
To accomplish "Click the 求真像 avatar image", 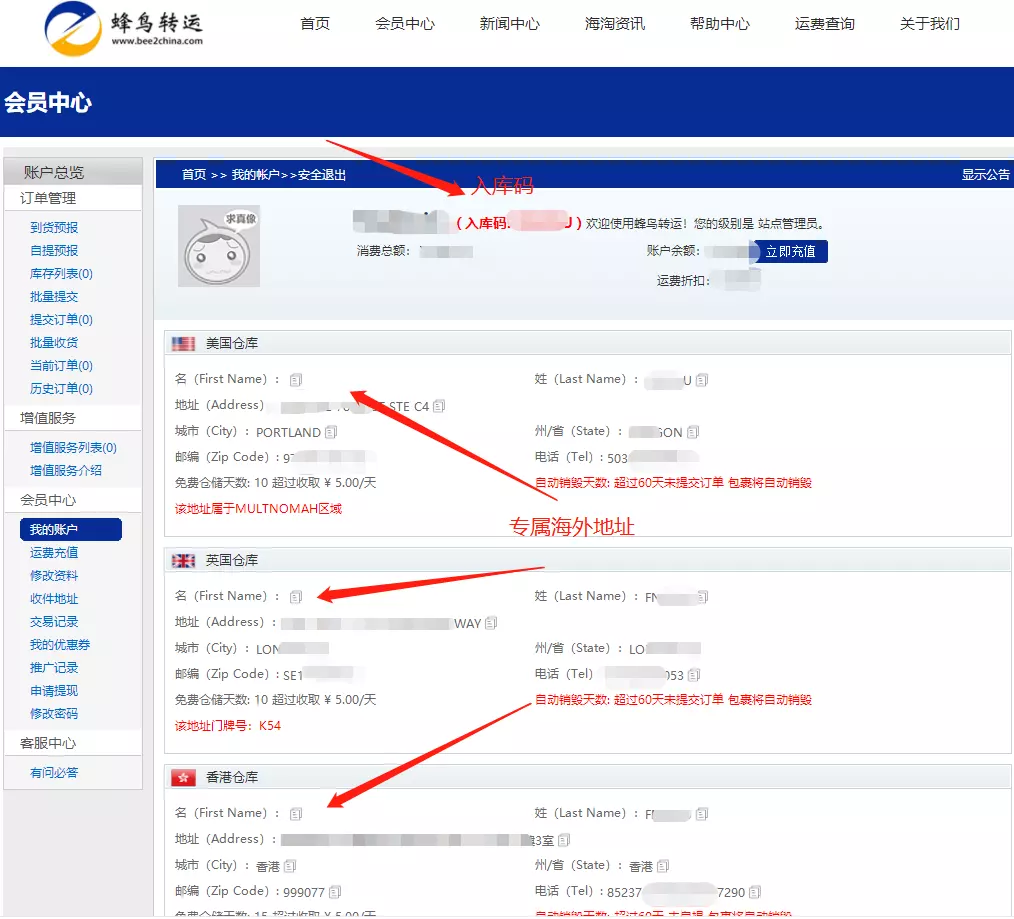I will pos(219,246).
